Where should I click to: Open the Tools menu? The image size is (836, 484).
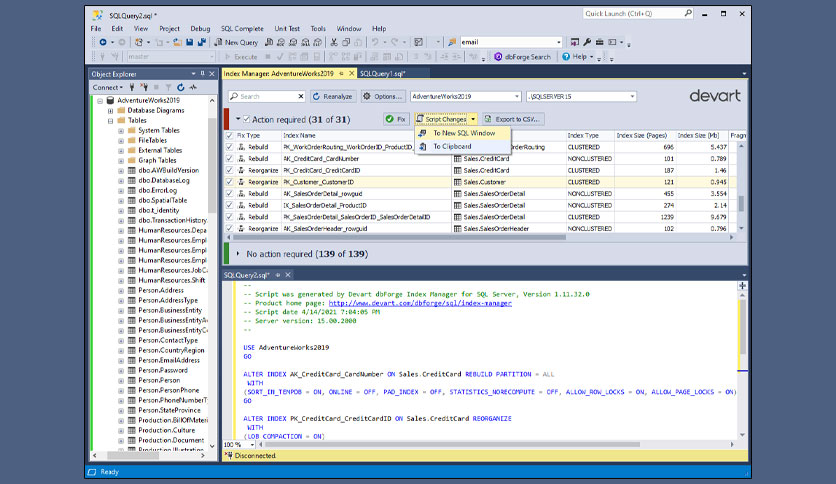[318, 29]
